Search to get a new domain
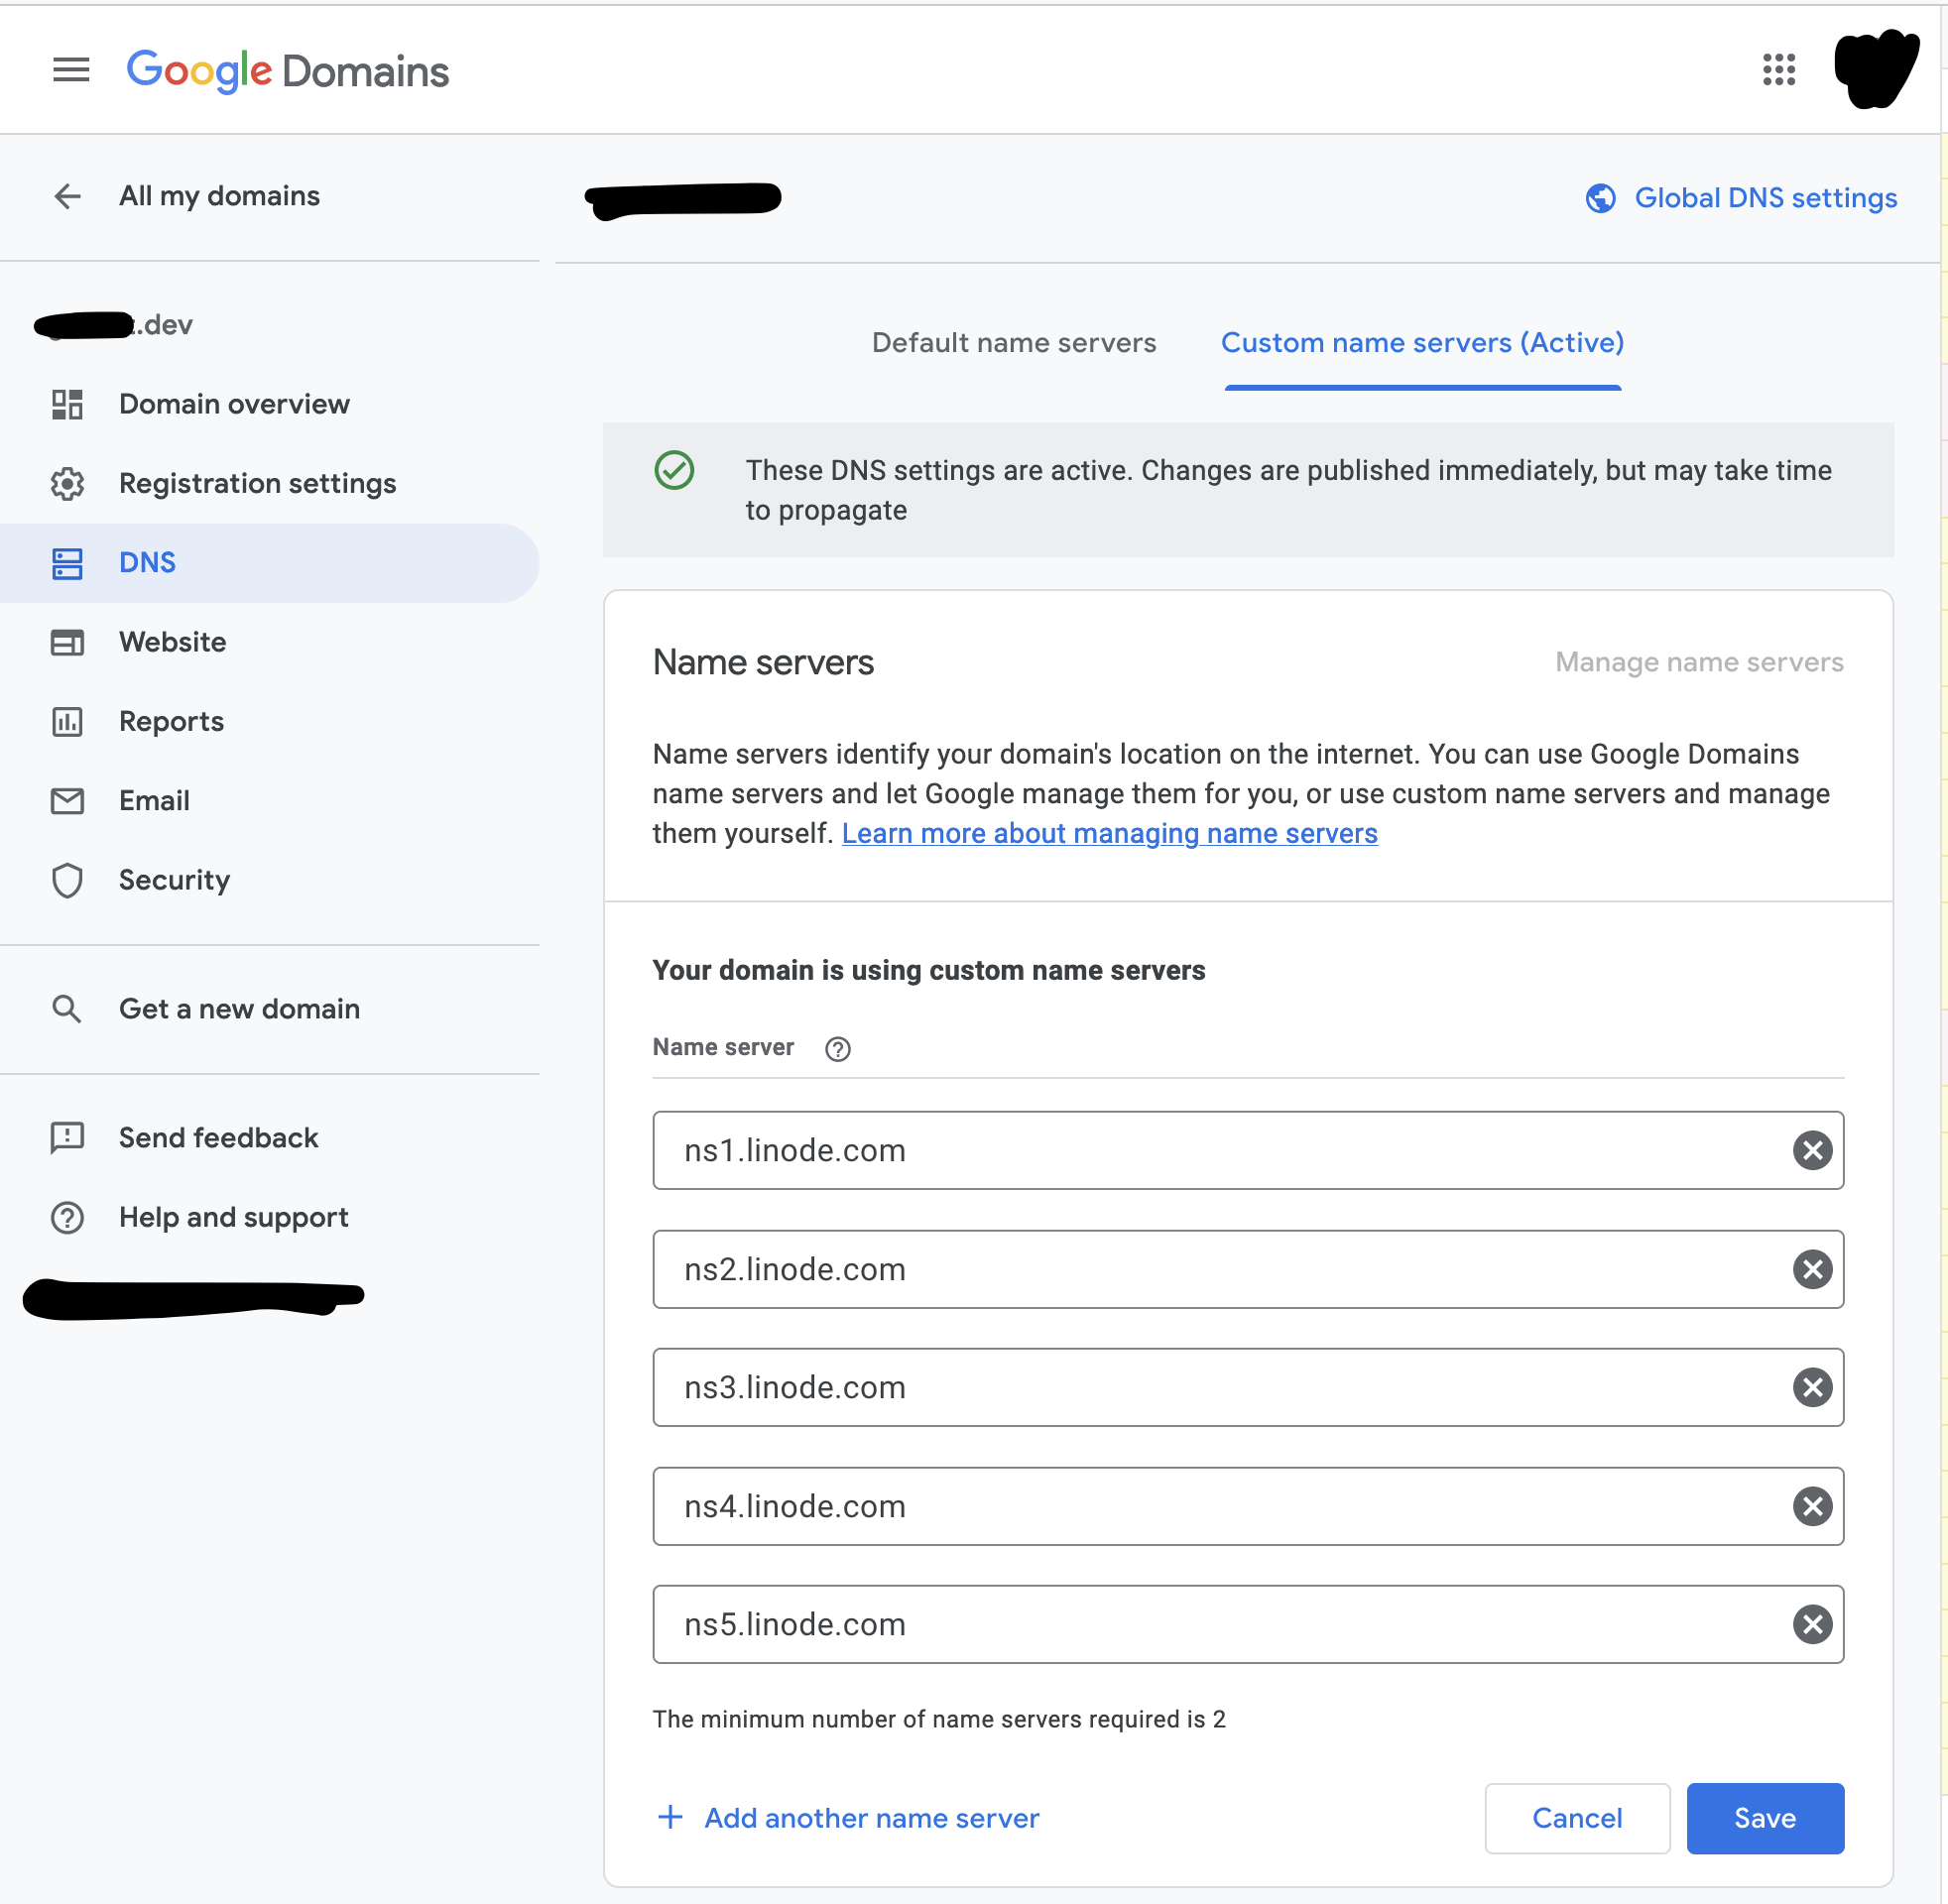 point(239,1008)
